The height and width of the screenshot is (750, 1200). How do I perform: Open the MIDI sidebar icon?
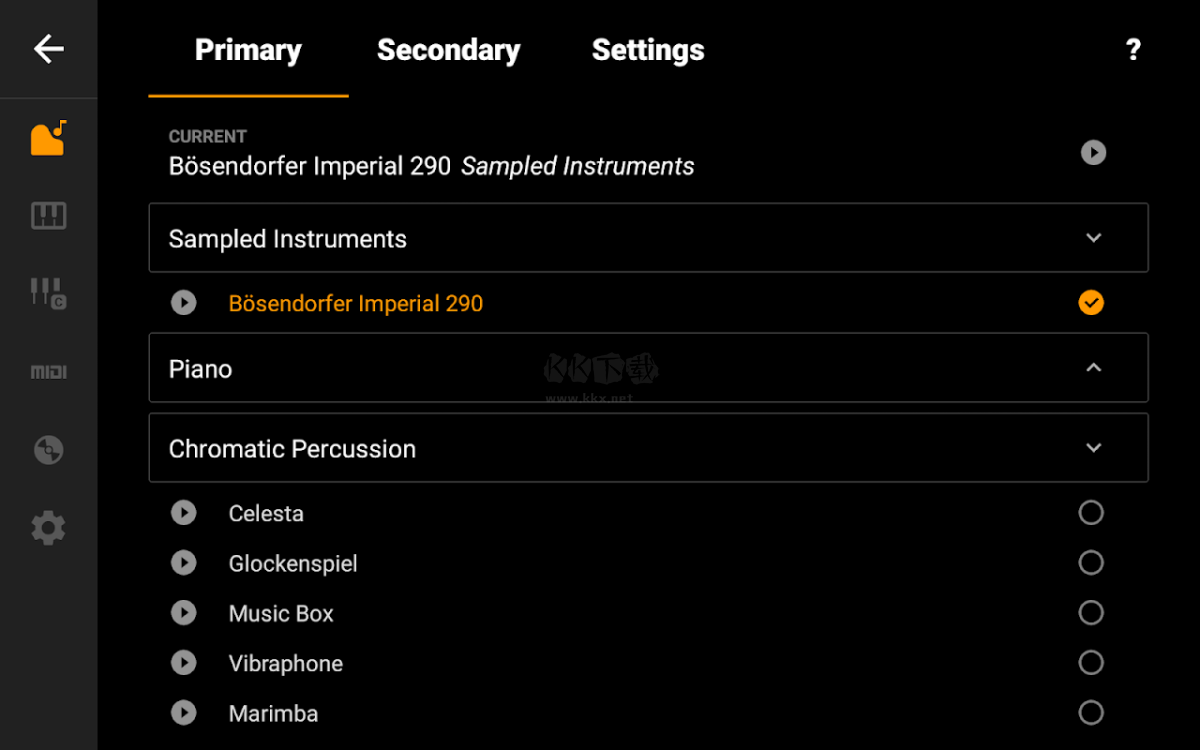click(48, 372)
